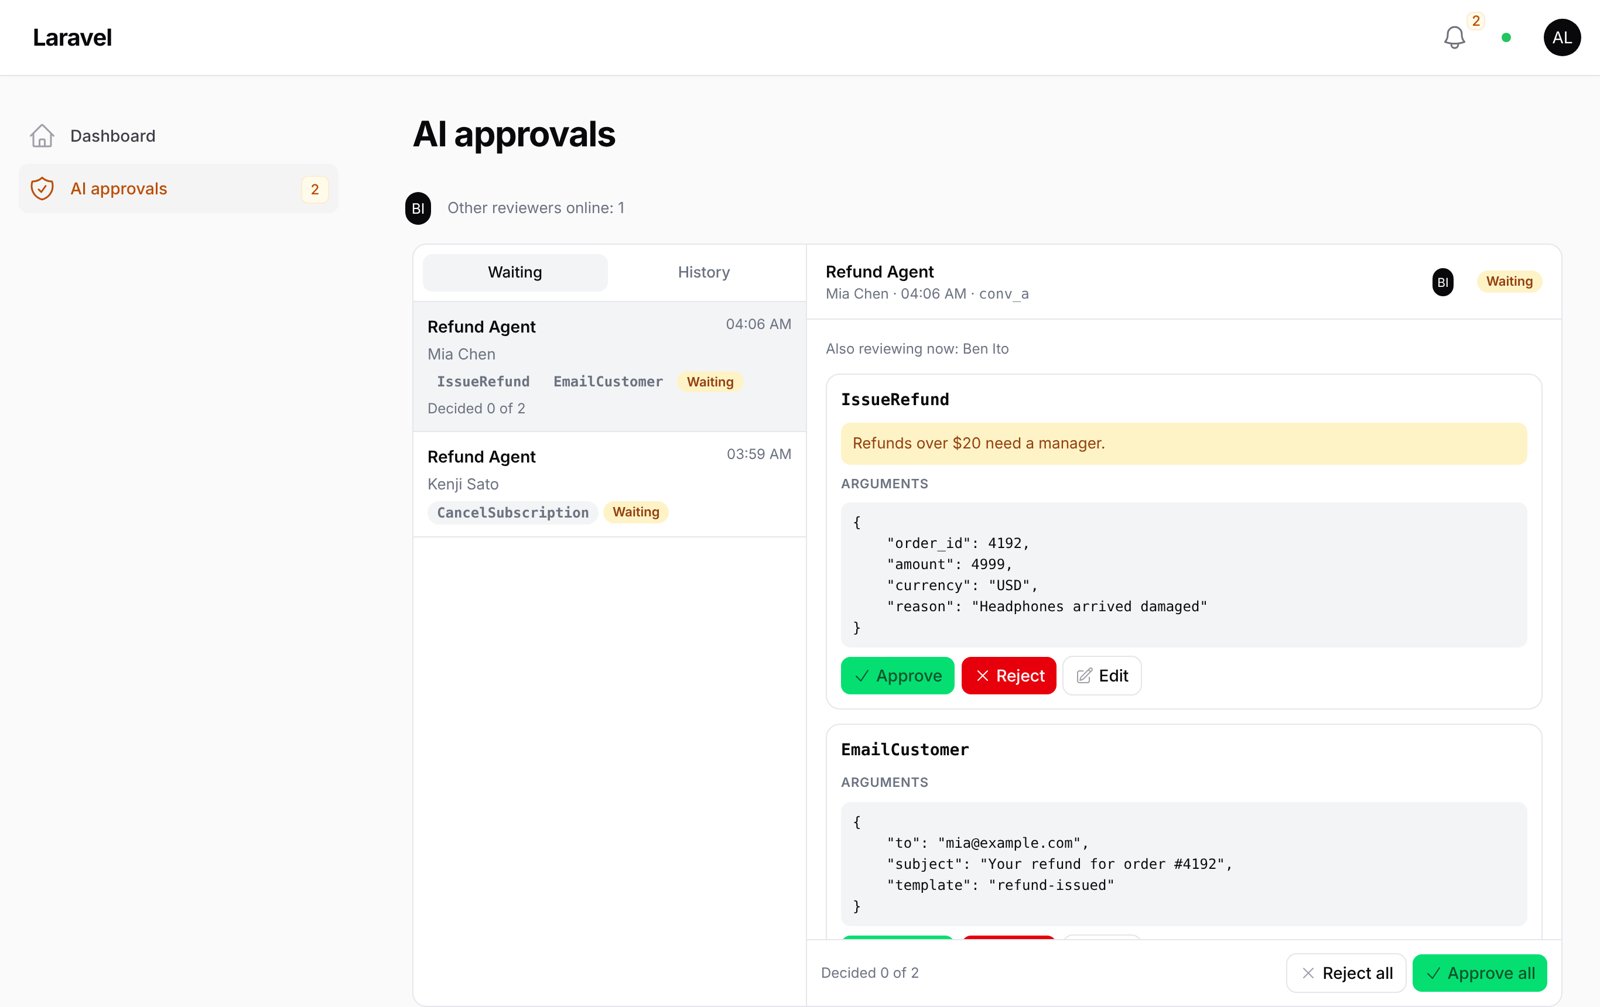
Task: Click the "Refunds over $20 need a manager." notice
Action: (x=1184, y=444)
